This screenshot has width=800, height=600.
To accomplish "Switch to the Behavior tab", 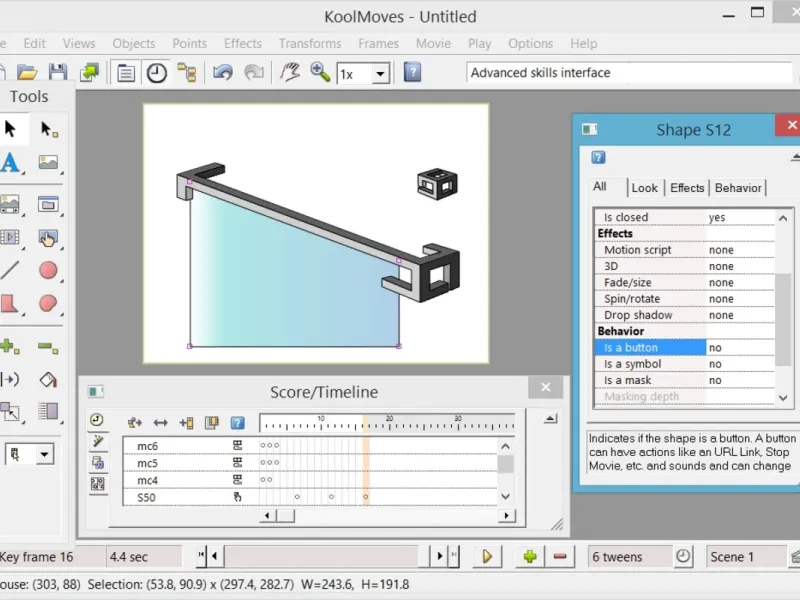I will coord(738,188).
